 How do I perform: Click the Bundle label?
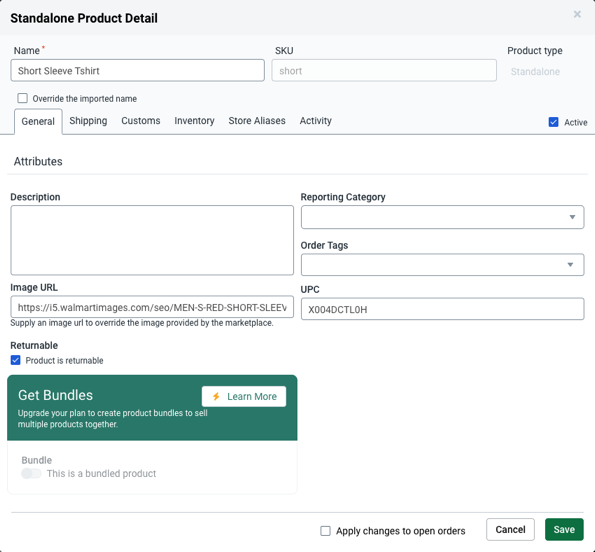click(x=36, y=460)
